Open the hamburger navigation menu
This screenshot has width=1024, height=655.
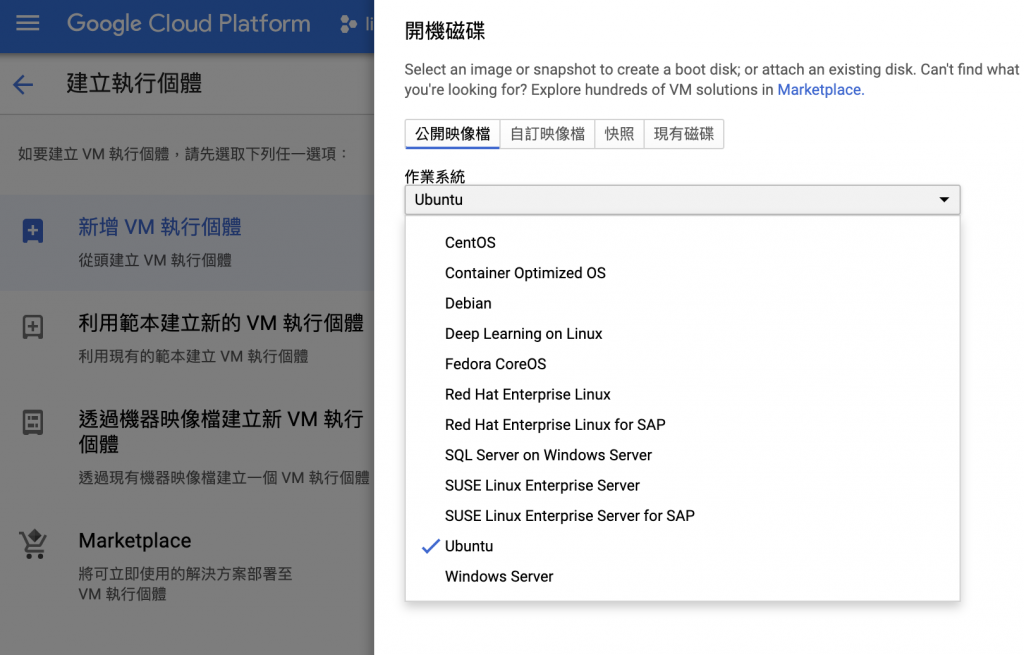coord(27,24)
